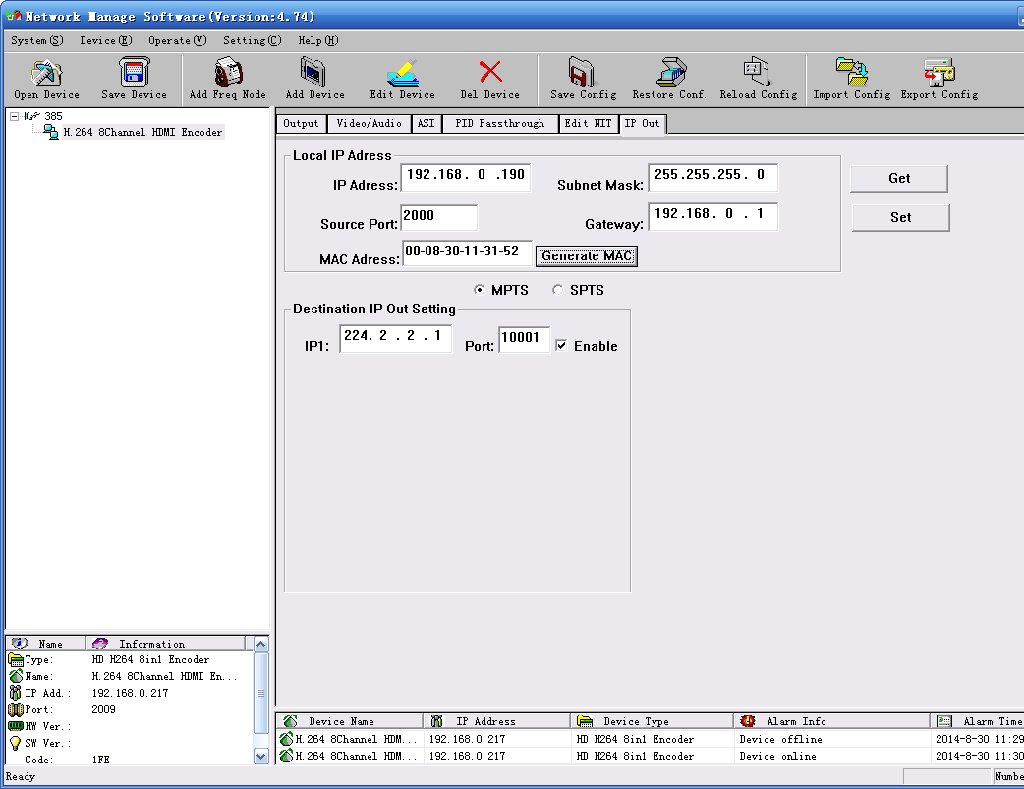Image resolution: width=1024 pixels, height=789 pixels.
Task: Open the Operate menu
Action: (177, 40)
